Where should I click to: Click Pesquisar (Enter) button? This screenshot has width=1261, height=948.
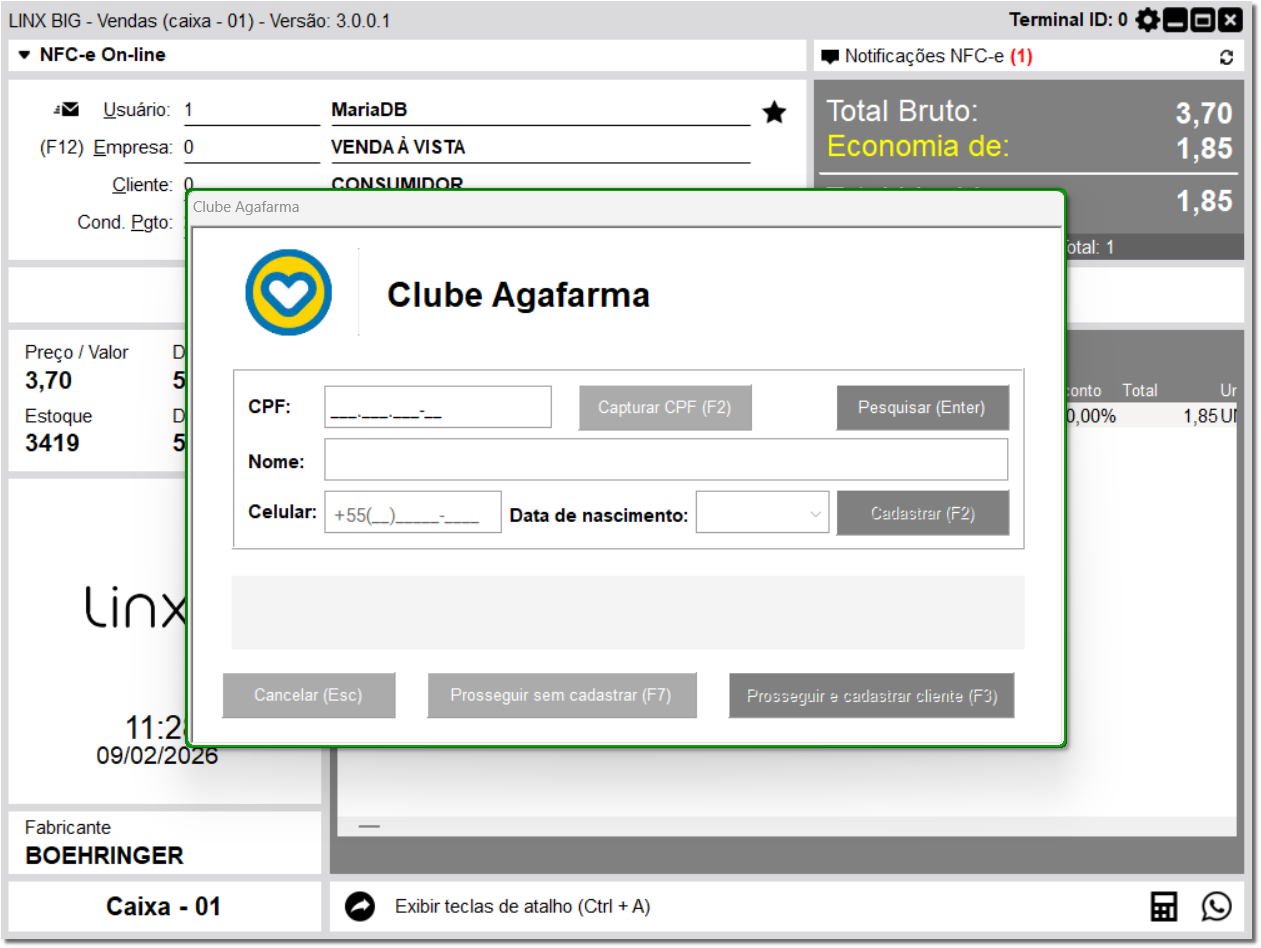tap(922, 408)
